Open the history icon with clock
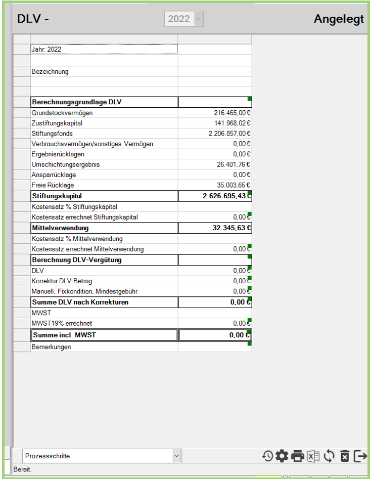 (x=268, y=456)
